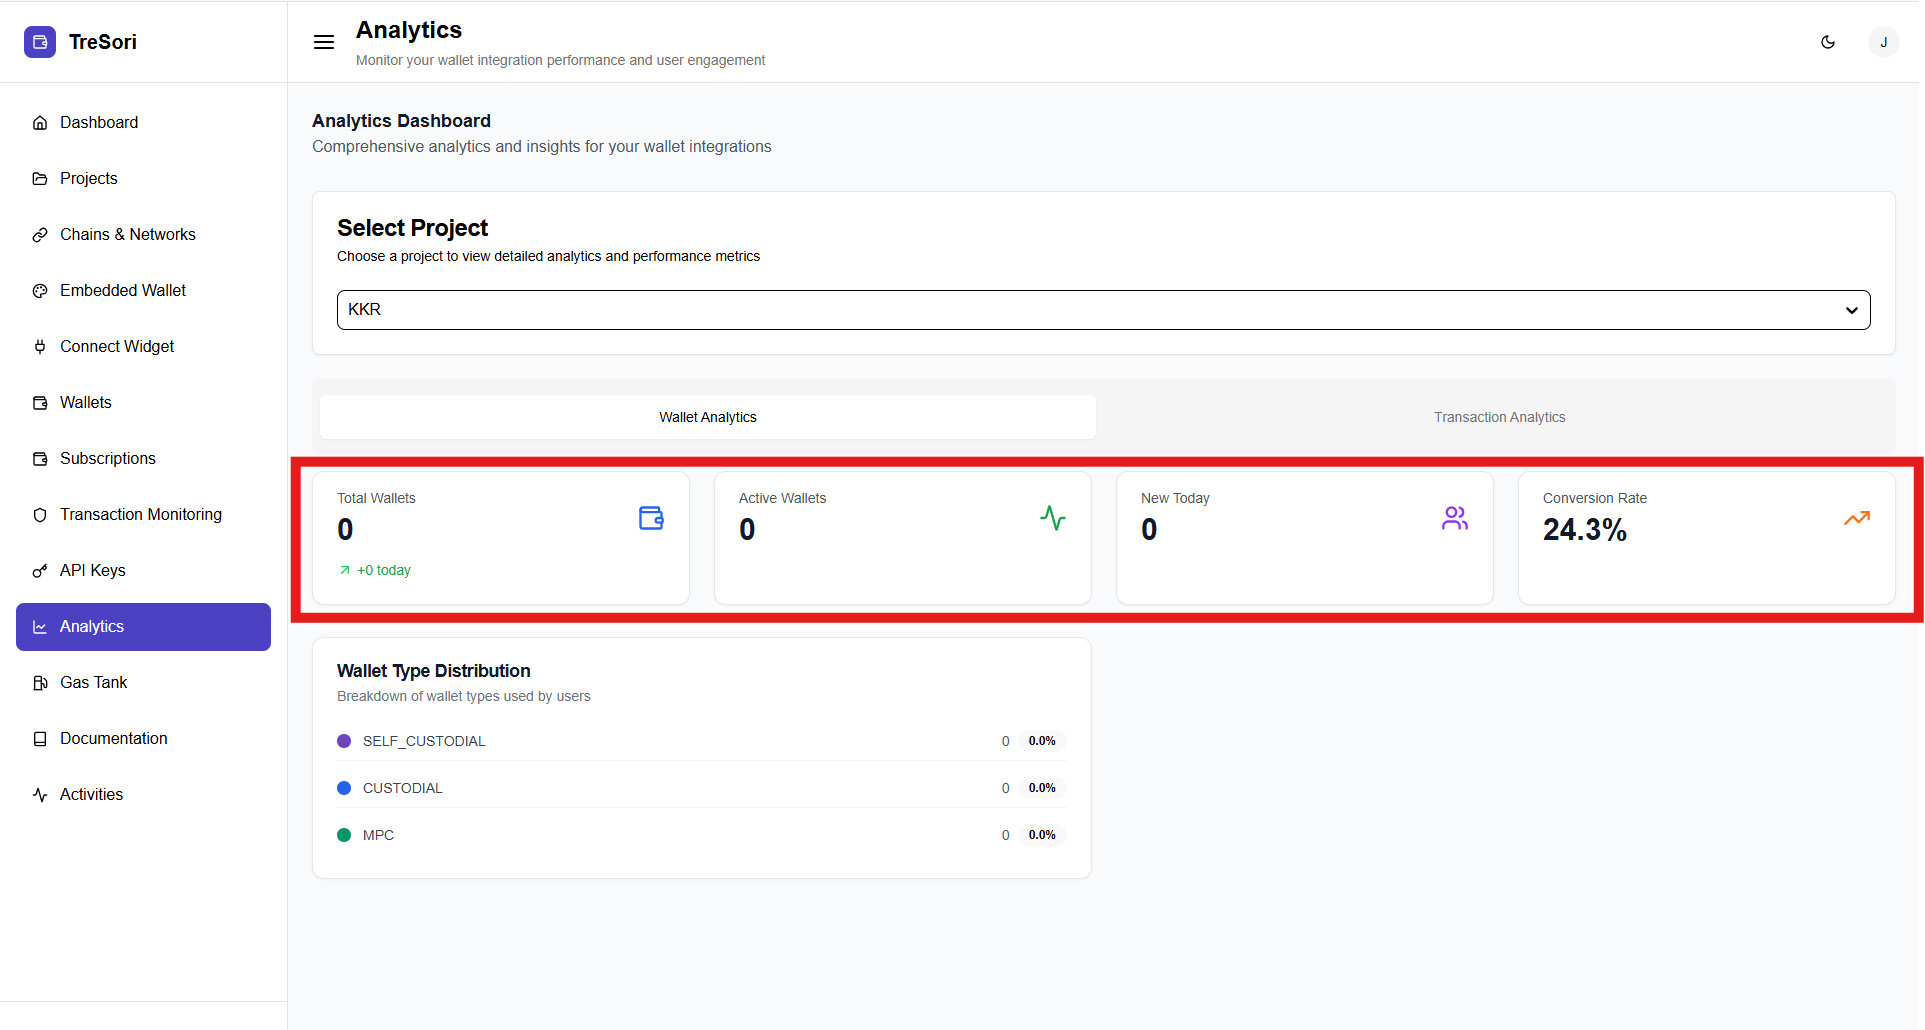The image size is (1925, 1030).
Task: Click the purple SELF_CUSTODIAL color dot
Action: (344, 741)
